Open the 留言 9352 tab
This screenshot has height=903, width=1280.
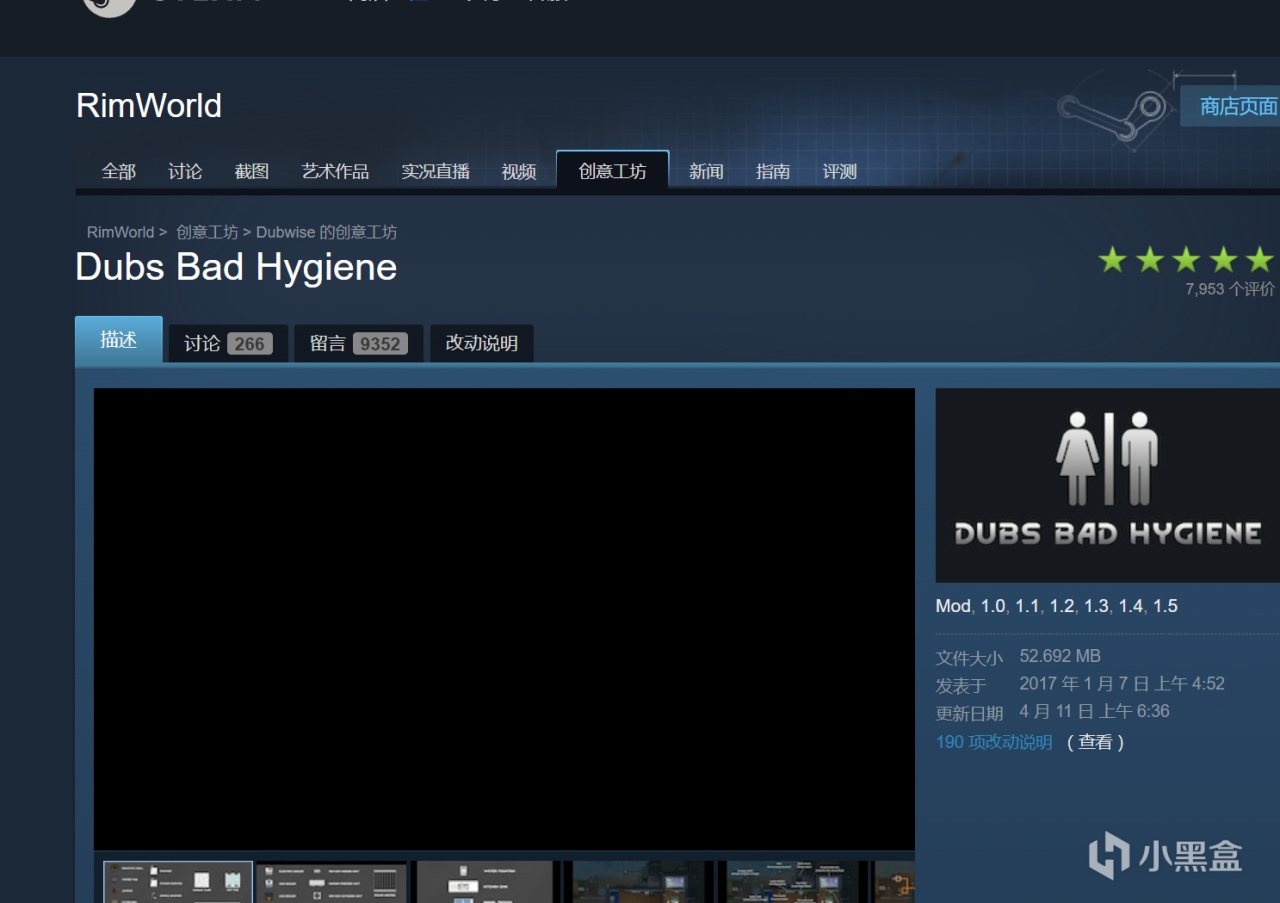click(358, 343)
